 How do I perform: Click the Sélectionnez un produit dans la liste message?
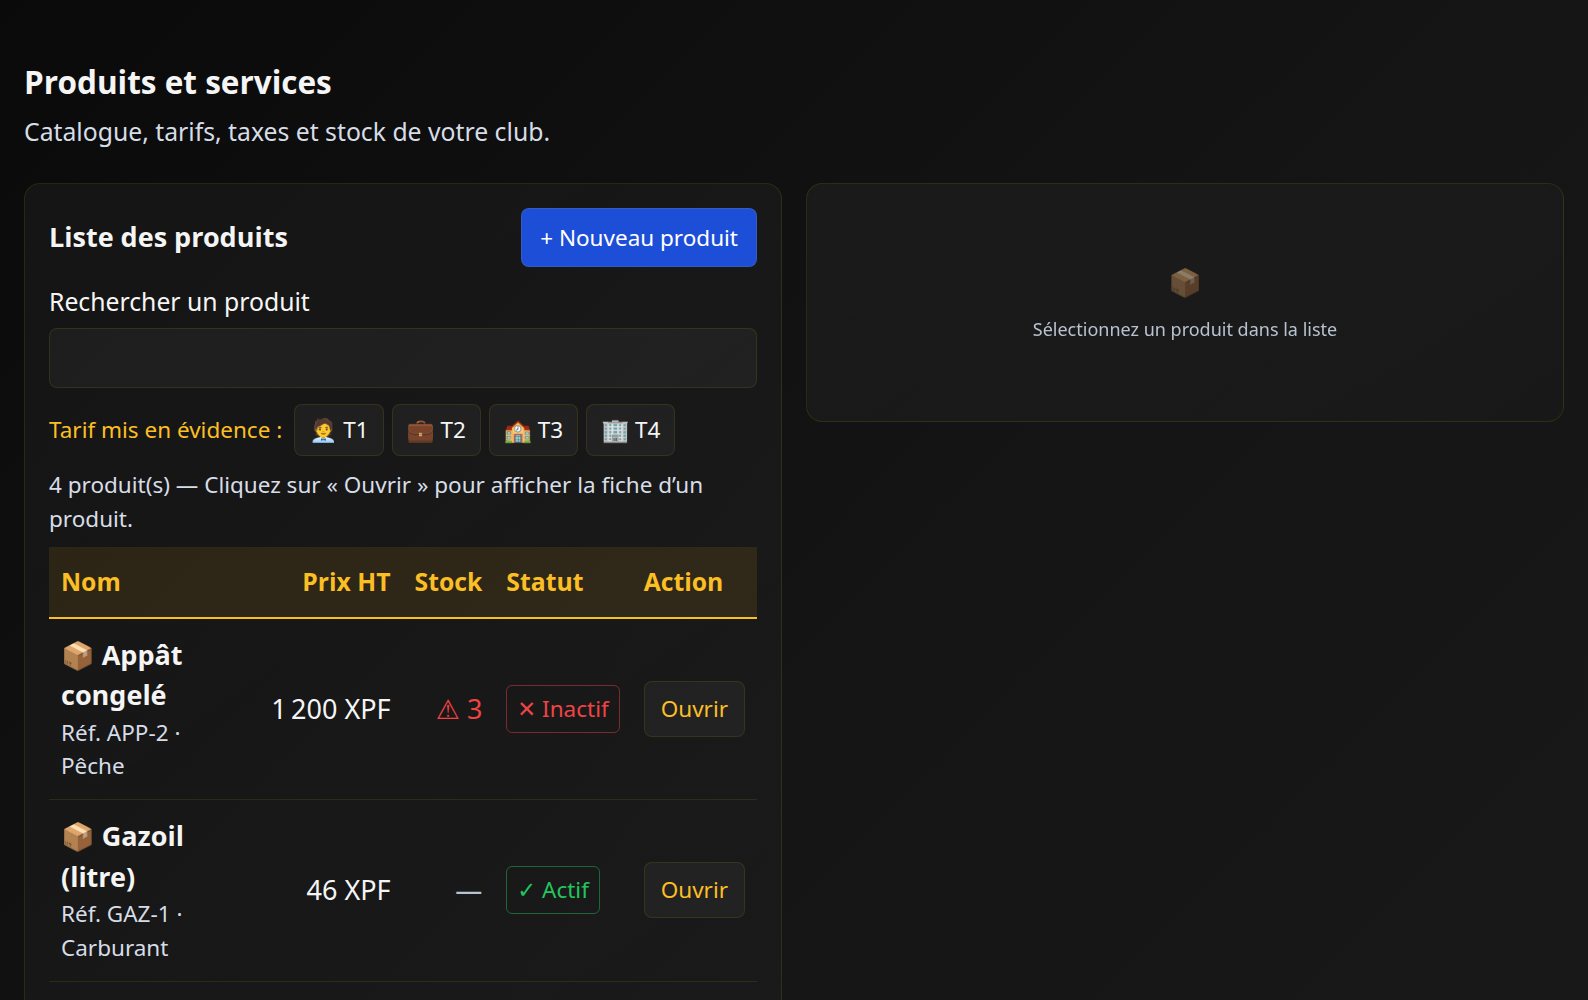click(1184, 329)
